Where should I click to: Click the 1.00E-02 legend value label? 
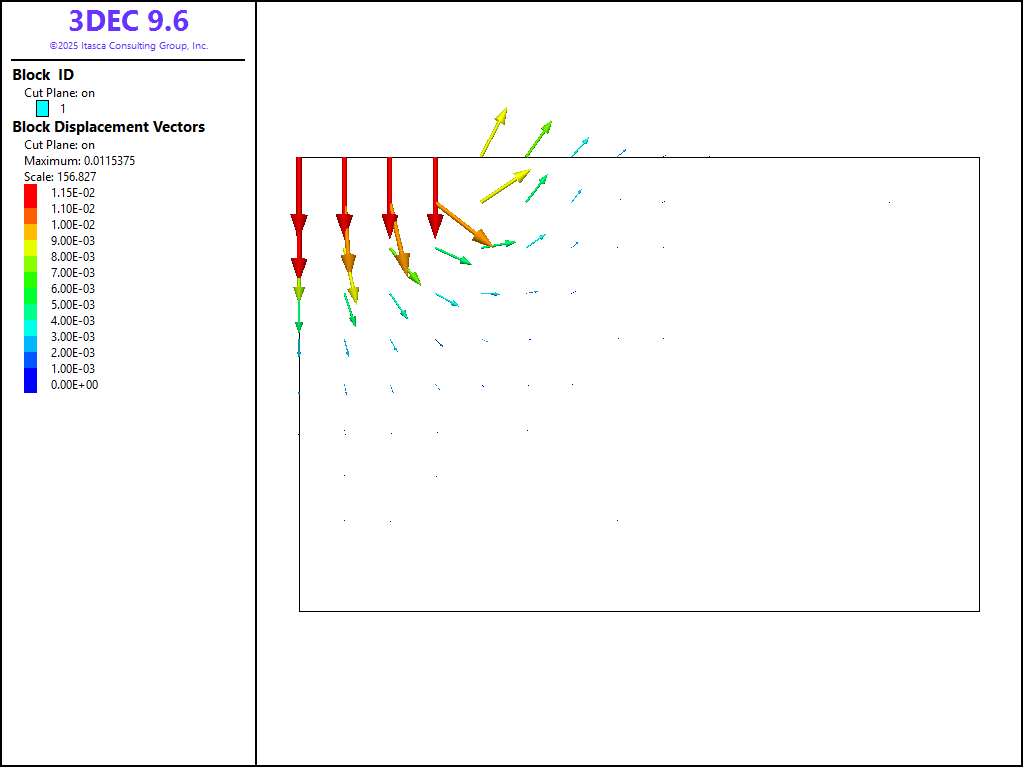click(x=74, y=225)
